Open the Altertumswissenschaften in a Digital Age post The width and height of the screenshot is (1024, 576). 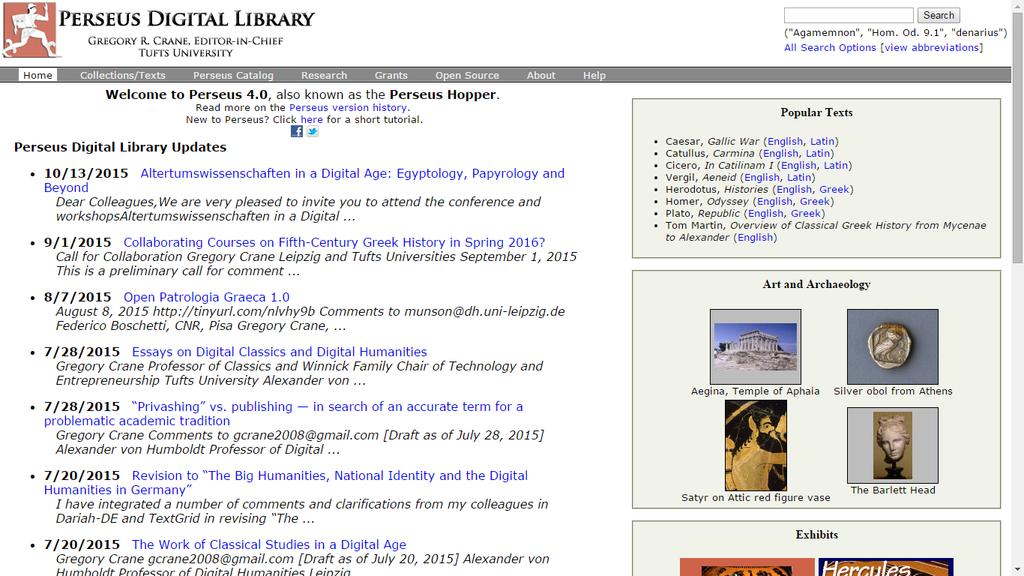(x=304, y=180)
